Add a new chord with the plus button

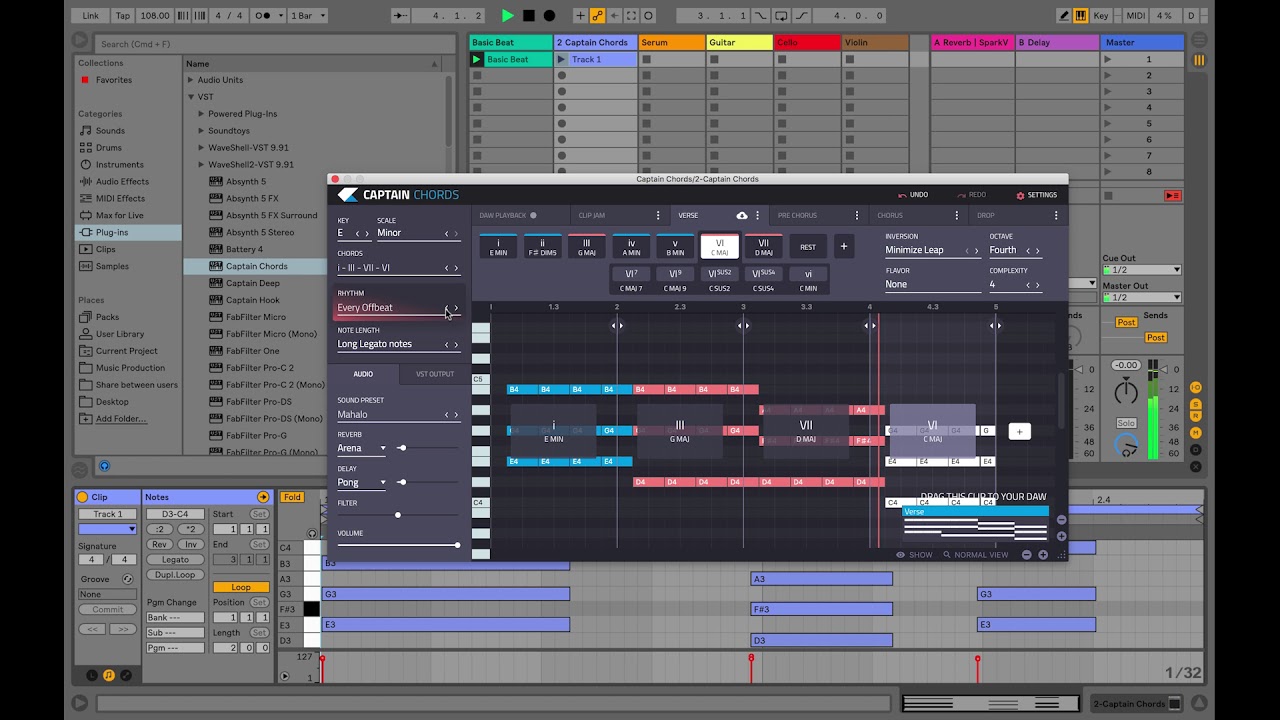[843, 246]
